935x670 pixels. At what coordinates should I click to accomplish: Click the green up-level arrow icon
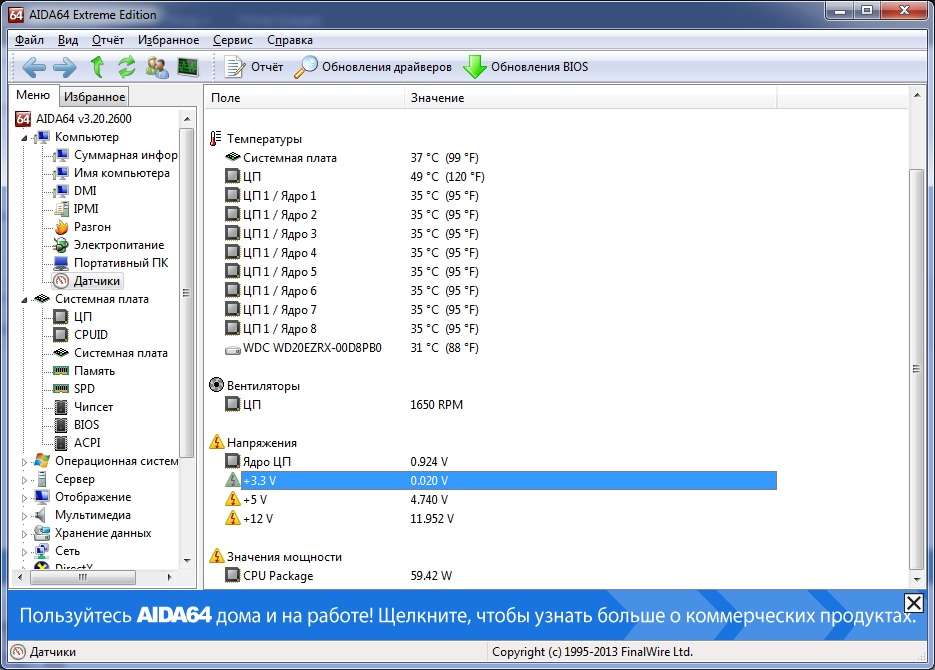(97, 67)
